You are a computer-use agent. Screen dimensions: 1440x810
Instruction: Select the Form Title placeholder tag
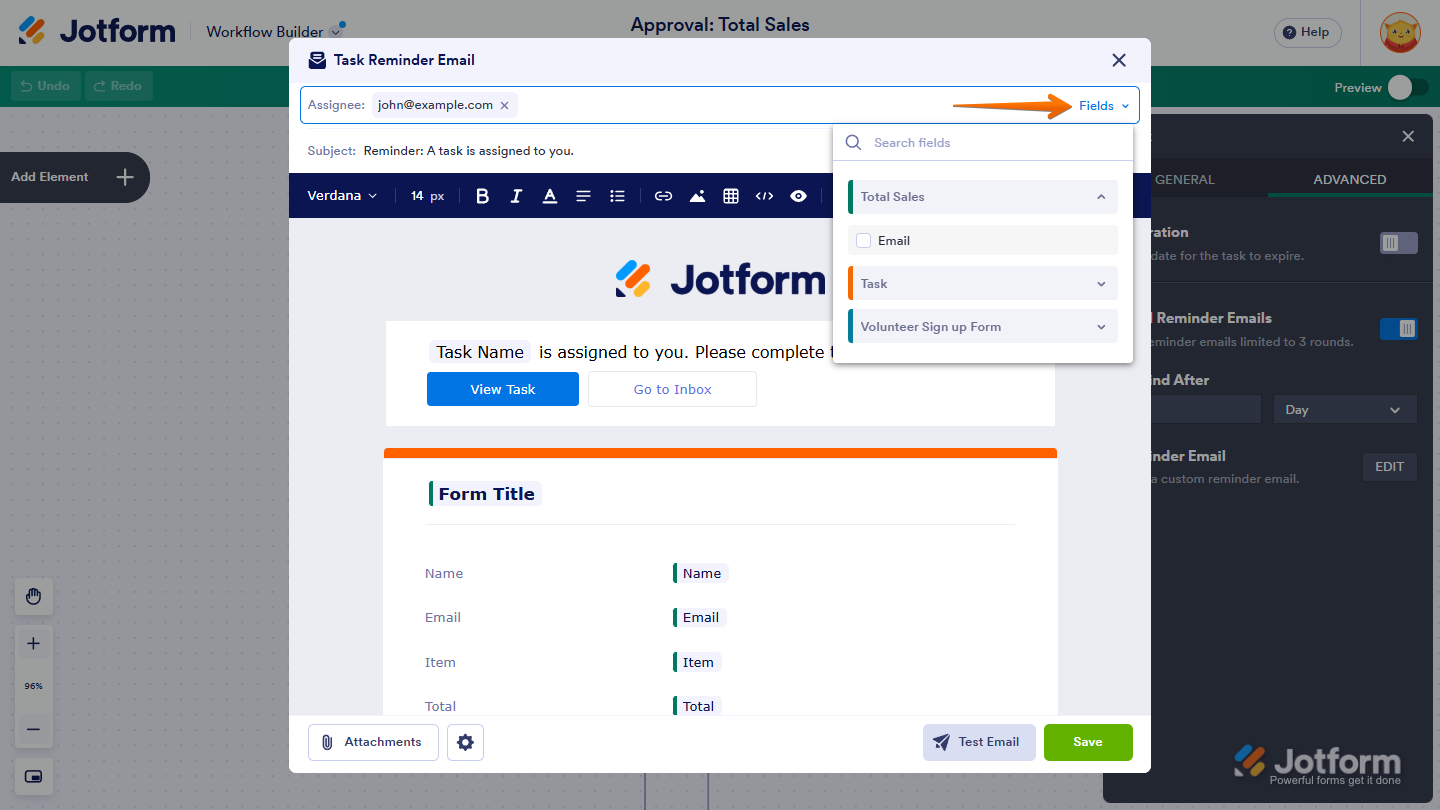tap(486, 494)
